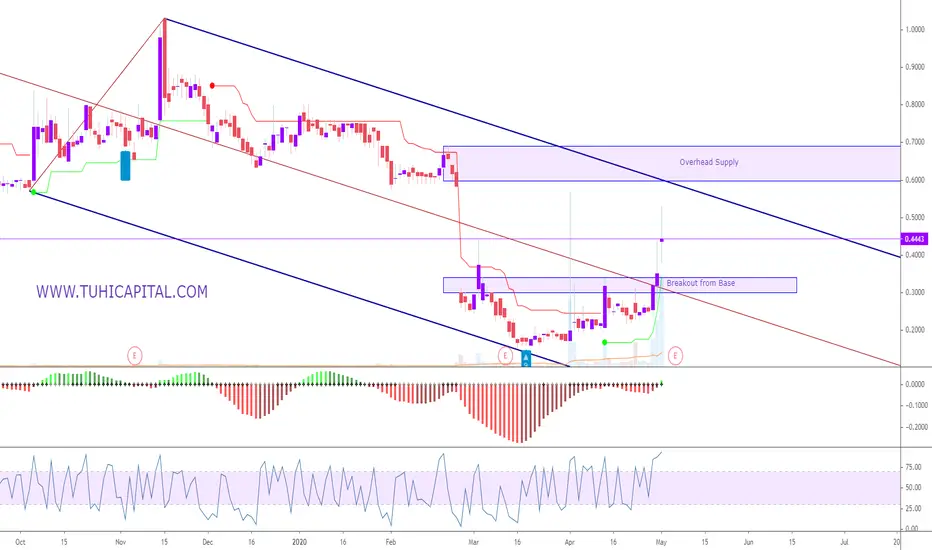Image resolution: width=932 pixels, height=550 pixels.
Task: Click the 1.0000 price axis label
Action: tap(915, 29)
